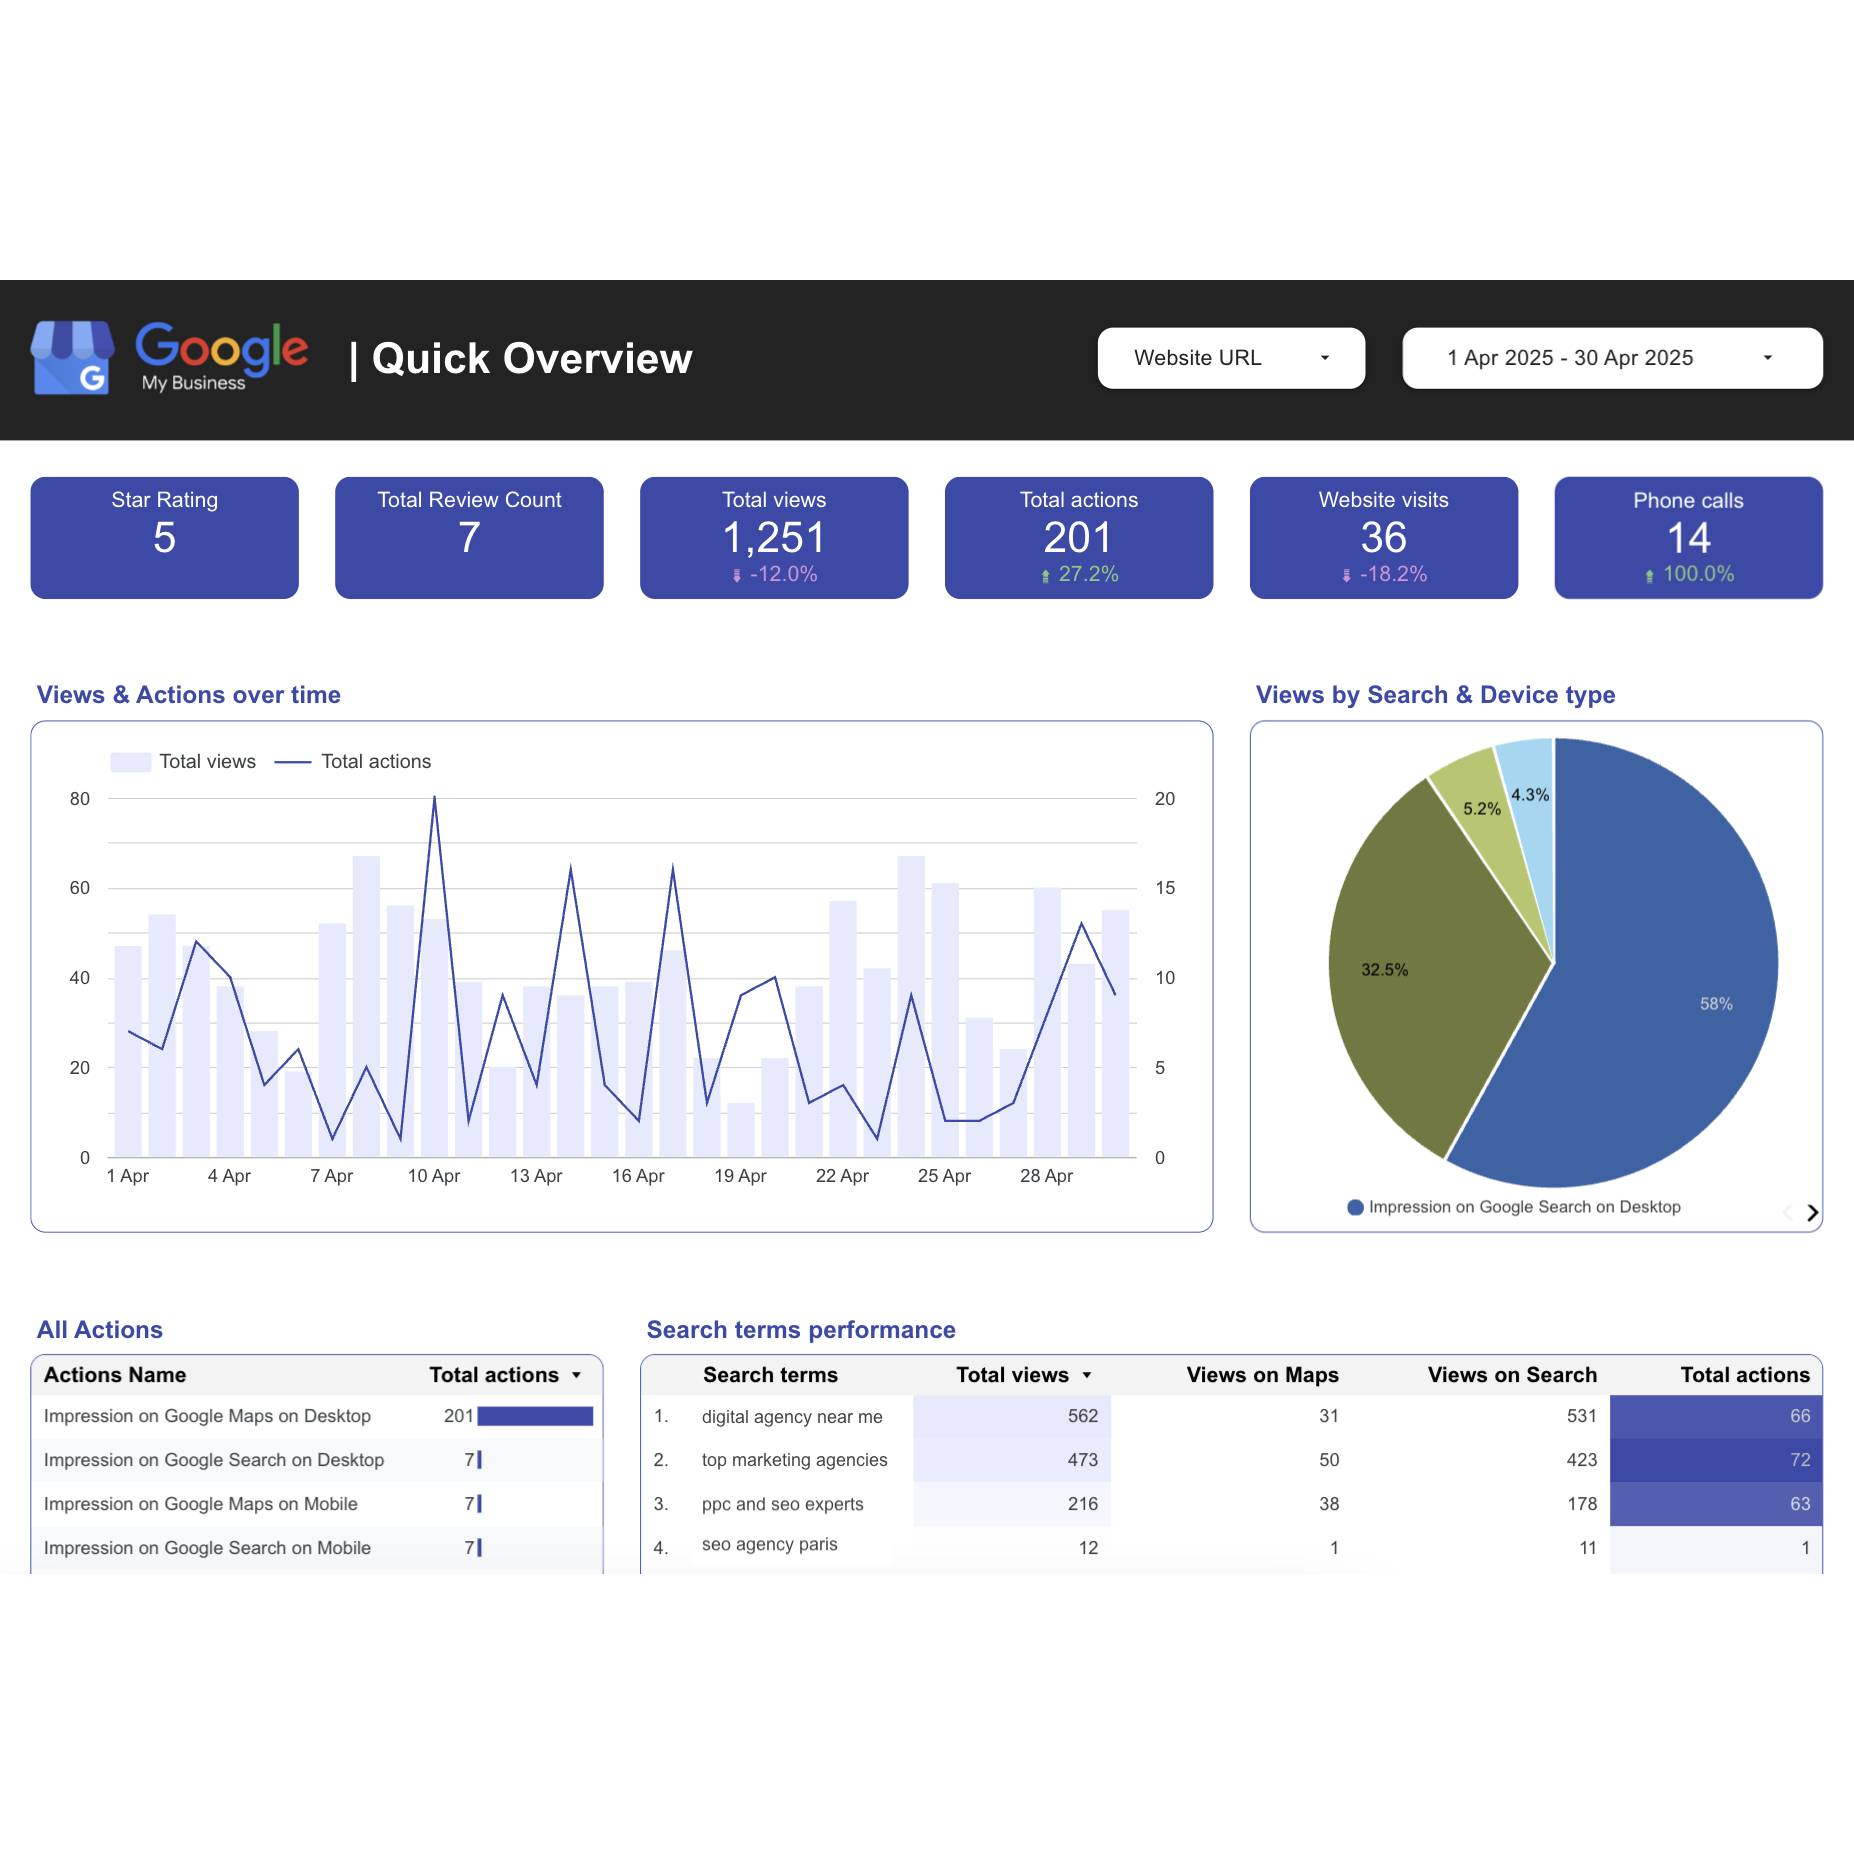Click the Total views legend swatch
The image size is (1854, 1854).
coord(131,762)
